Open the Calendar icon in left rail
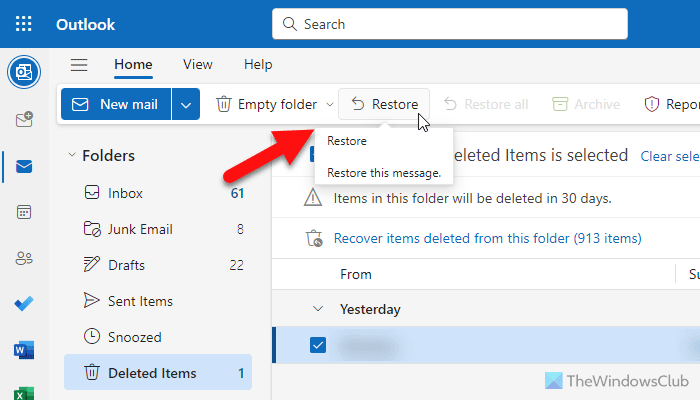 click(23, 212)
